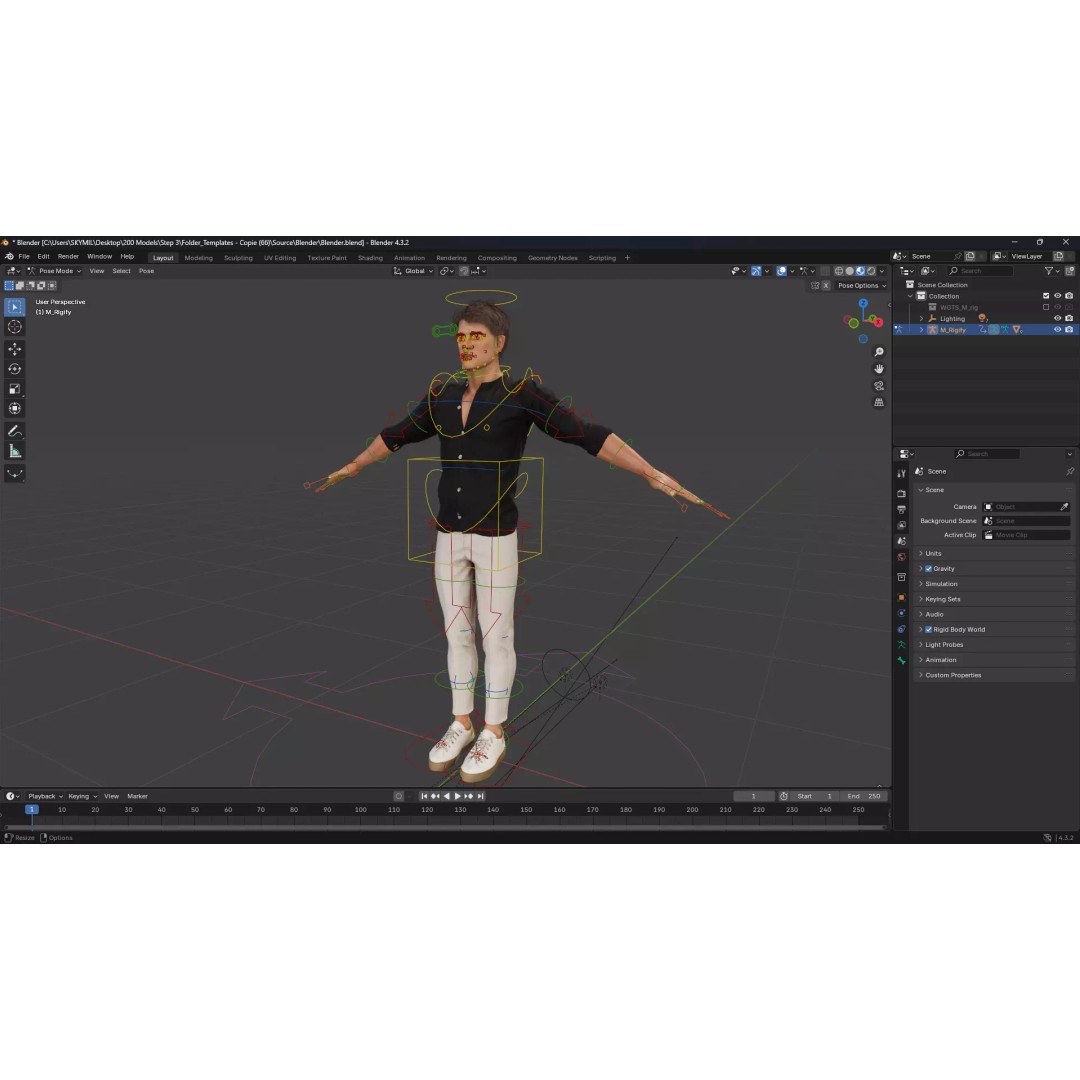Hide M_Rigify in viewport
Image resolution: width=1080 pixels, height=1080 pixels.
click(1057, 330)
